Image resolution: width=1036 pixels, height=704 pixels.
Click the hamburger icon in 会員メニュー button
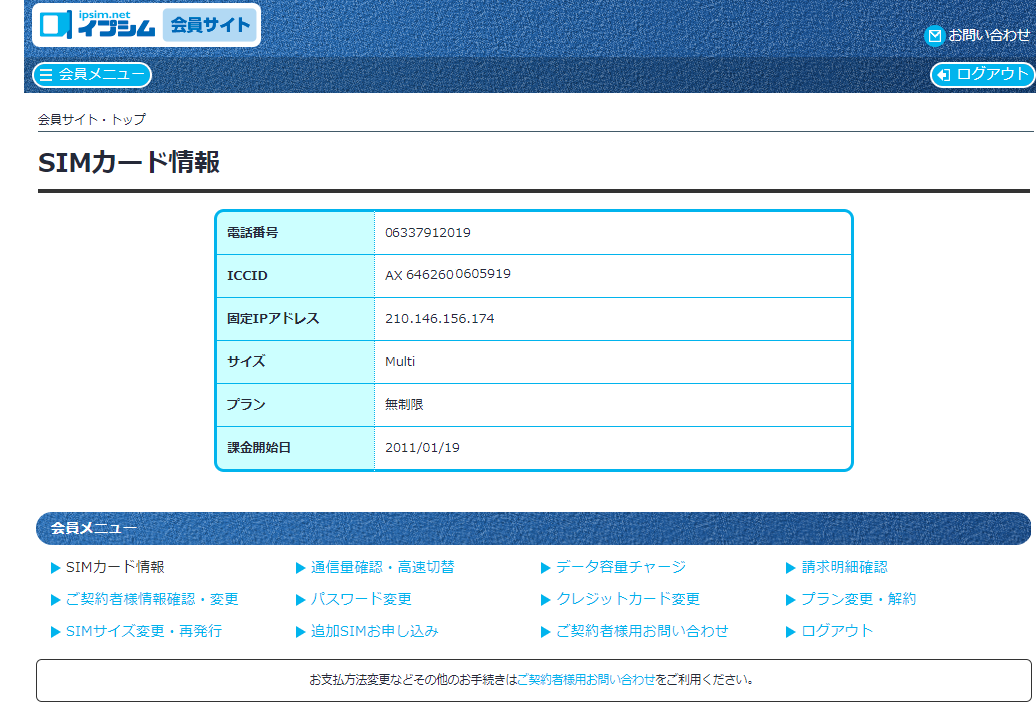(x=46, y=75)
